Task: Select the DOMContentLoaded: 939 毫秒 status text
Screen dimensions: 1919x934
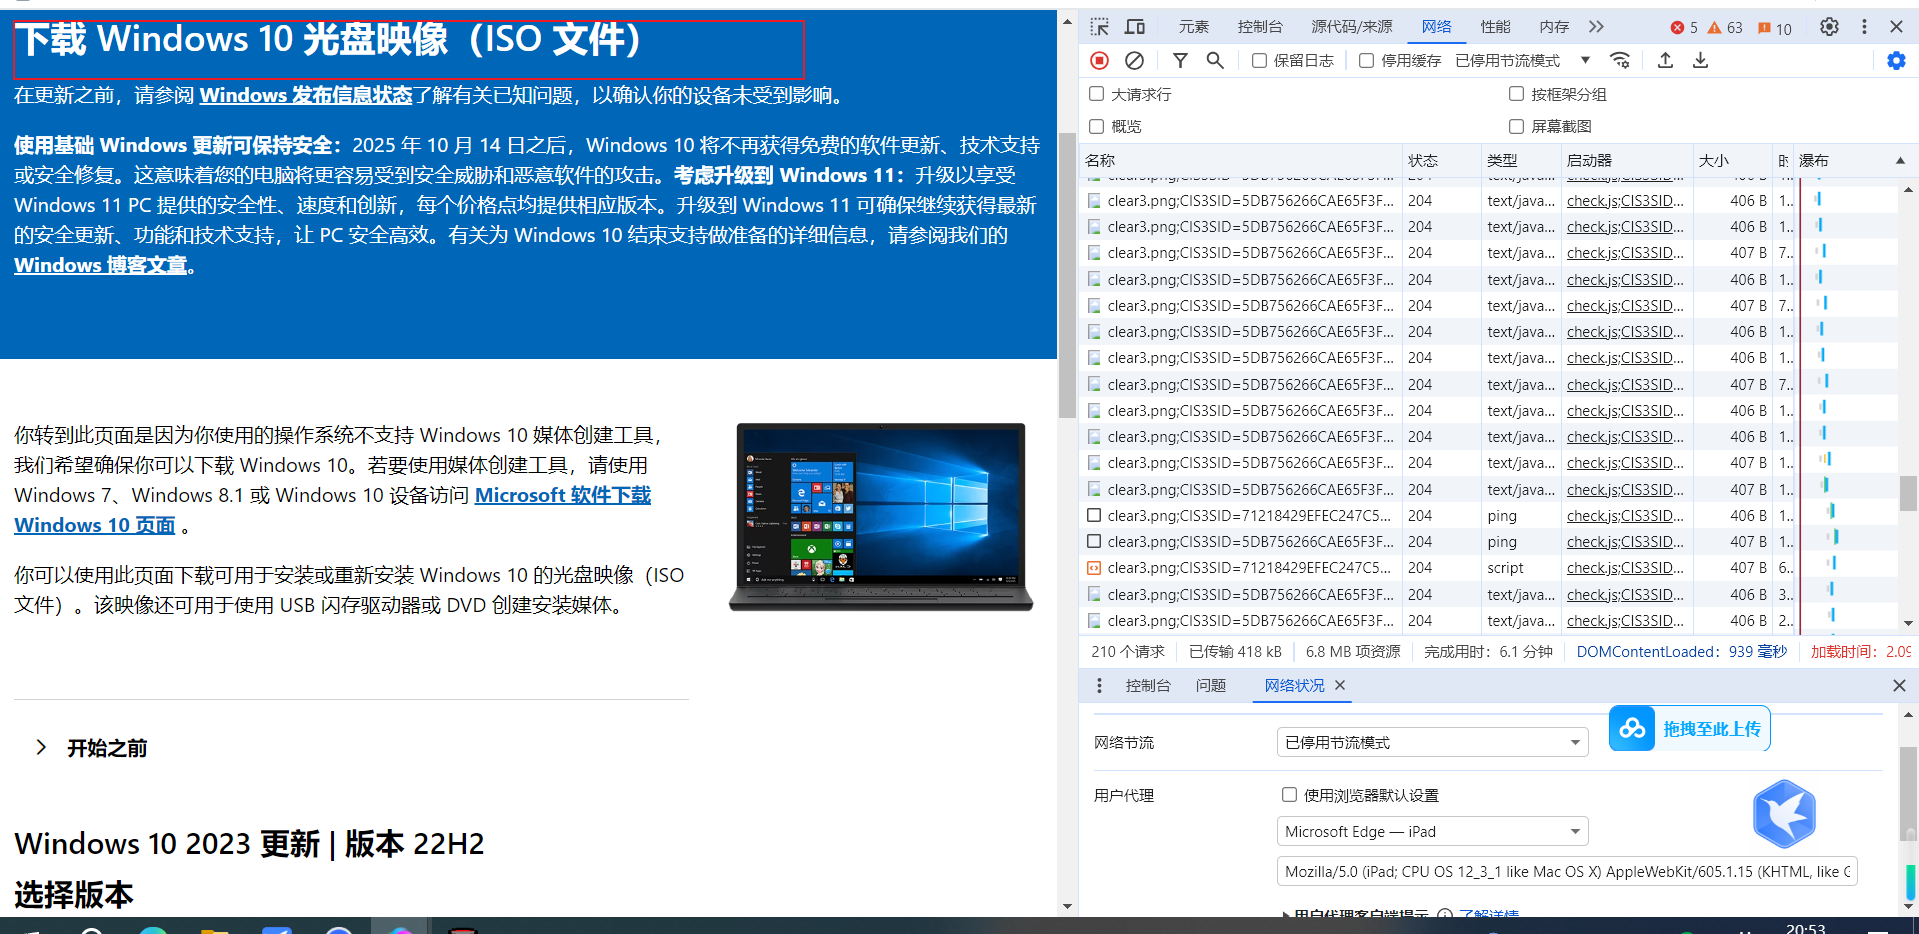Action: pos(1681,652)
